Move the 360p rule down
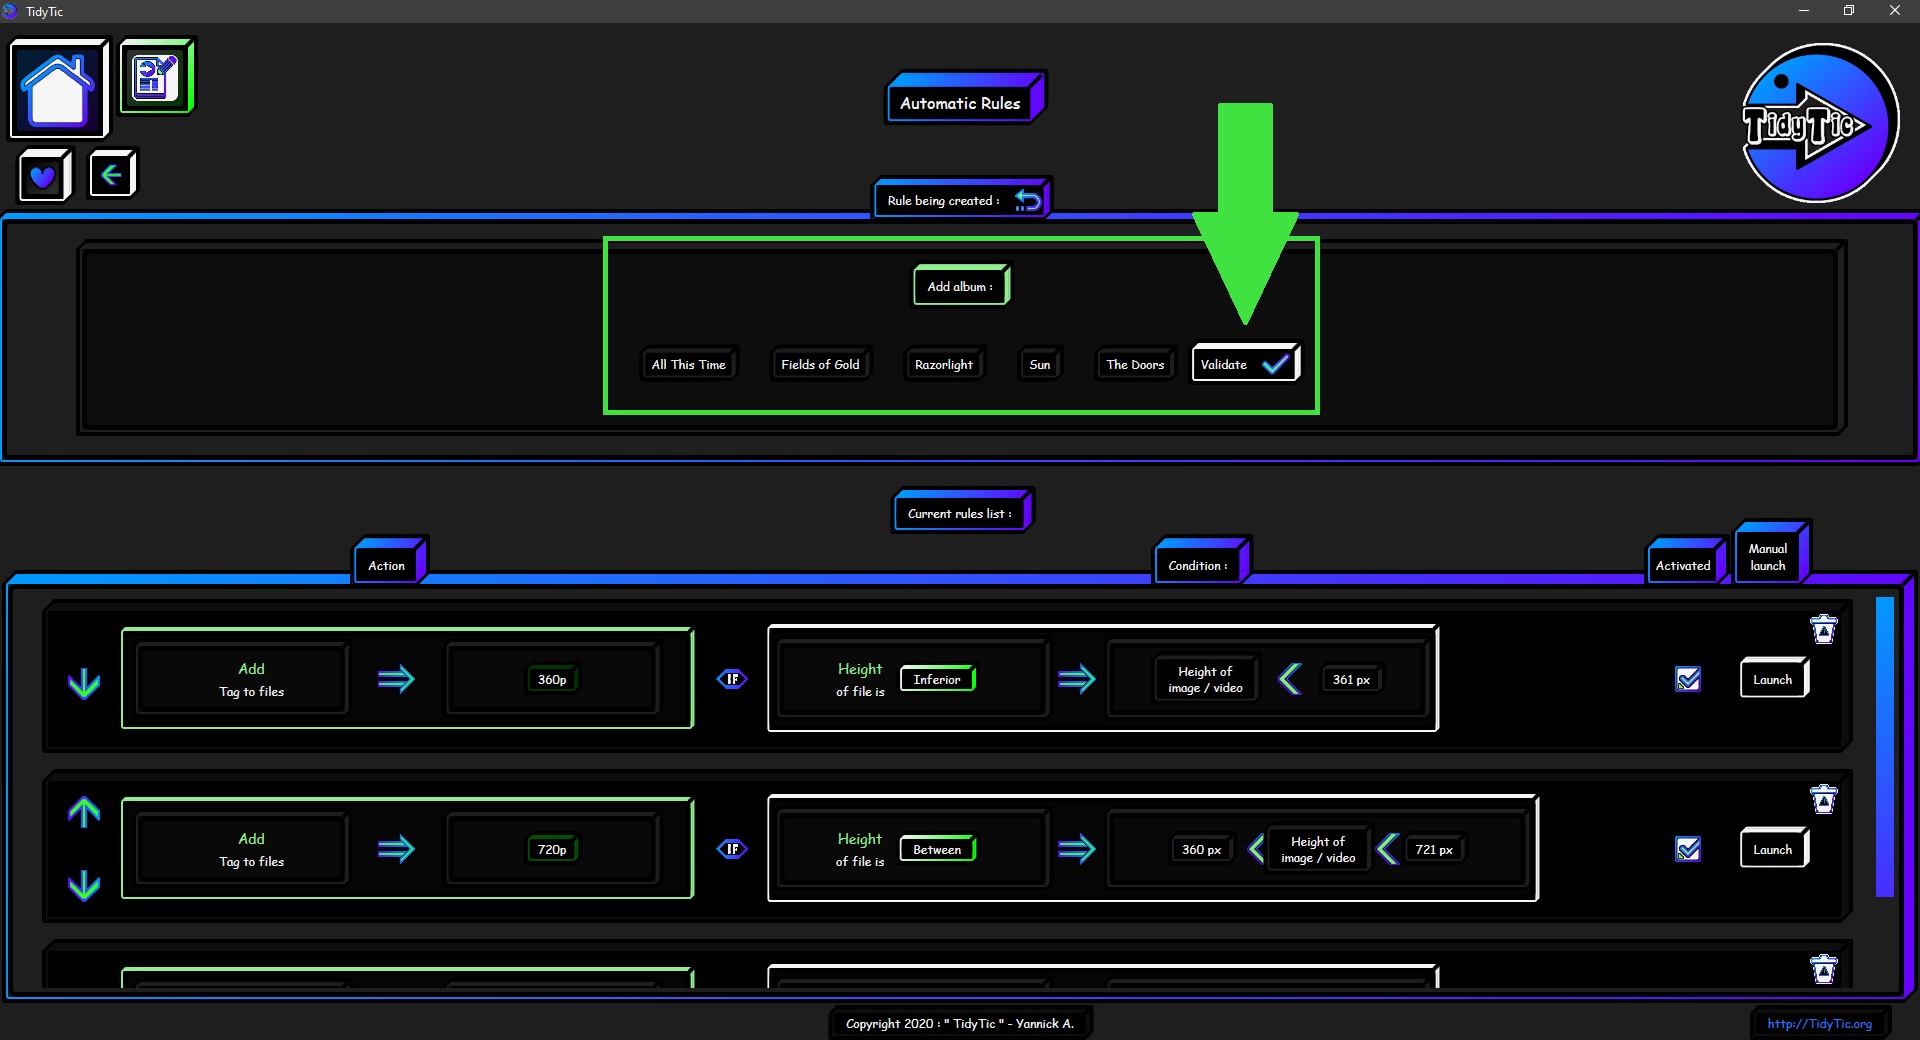This screenshot has width=1920, height=1040. point(84,683)
